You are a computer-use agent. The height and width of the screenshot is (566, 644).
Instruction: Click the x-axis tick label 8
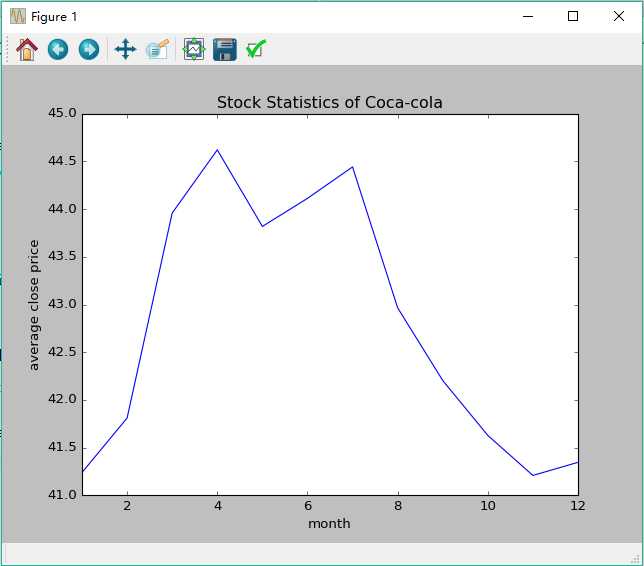398,506
